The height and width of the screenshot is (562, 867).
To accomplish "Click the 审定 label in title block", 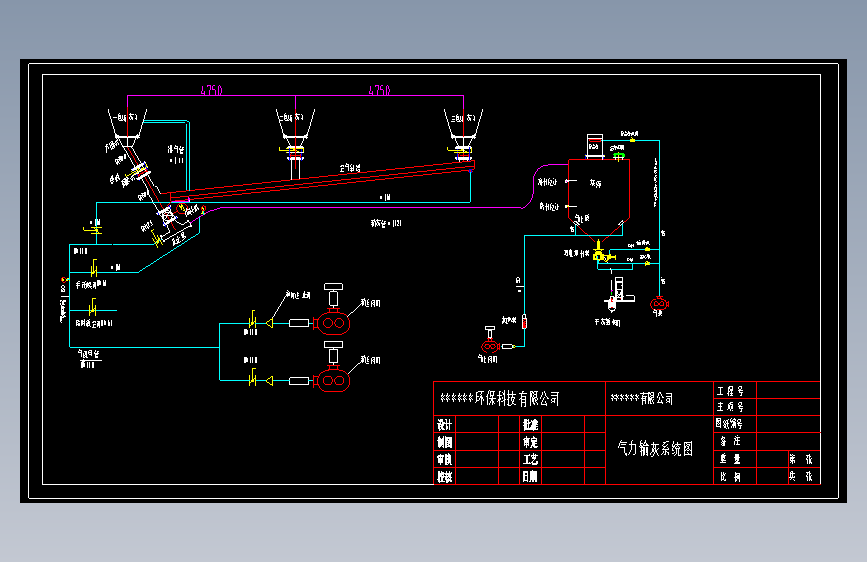I will (x=530, y=442).
